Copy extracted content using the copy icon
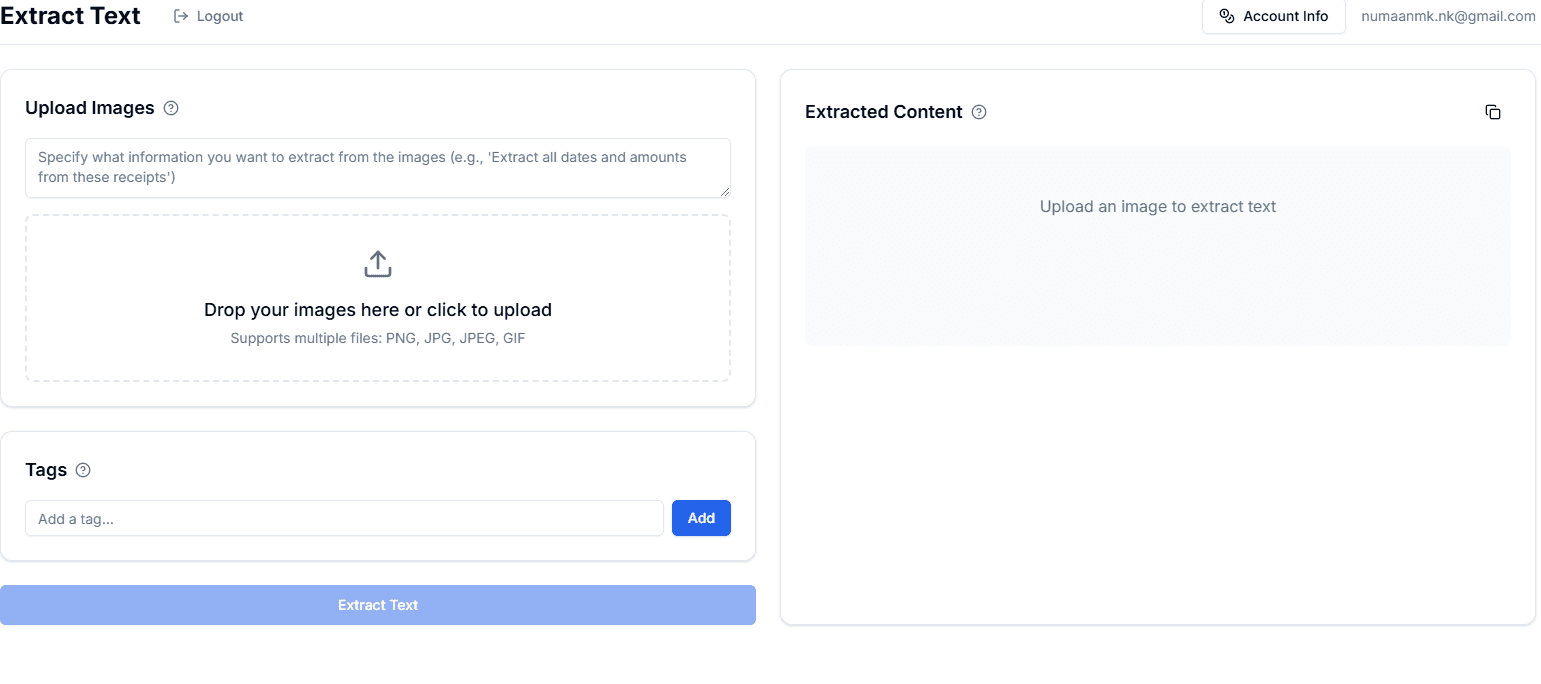 [x=1493, y=112]
